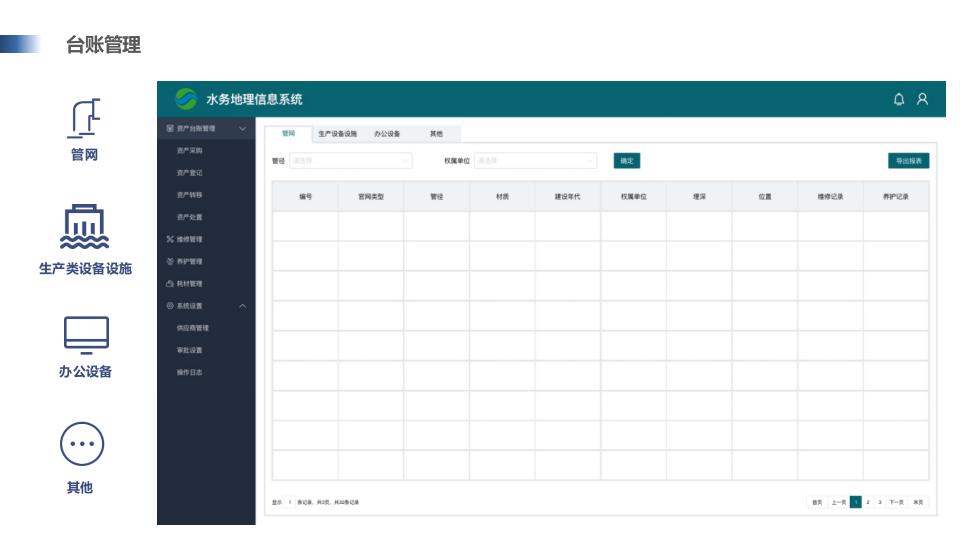Screen dimensions: 960x540
Task: Click the records-per-page input box
Action: click(290, 502)
